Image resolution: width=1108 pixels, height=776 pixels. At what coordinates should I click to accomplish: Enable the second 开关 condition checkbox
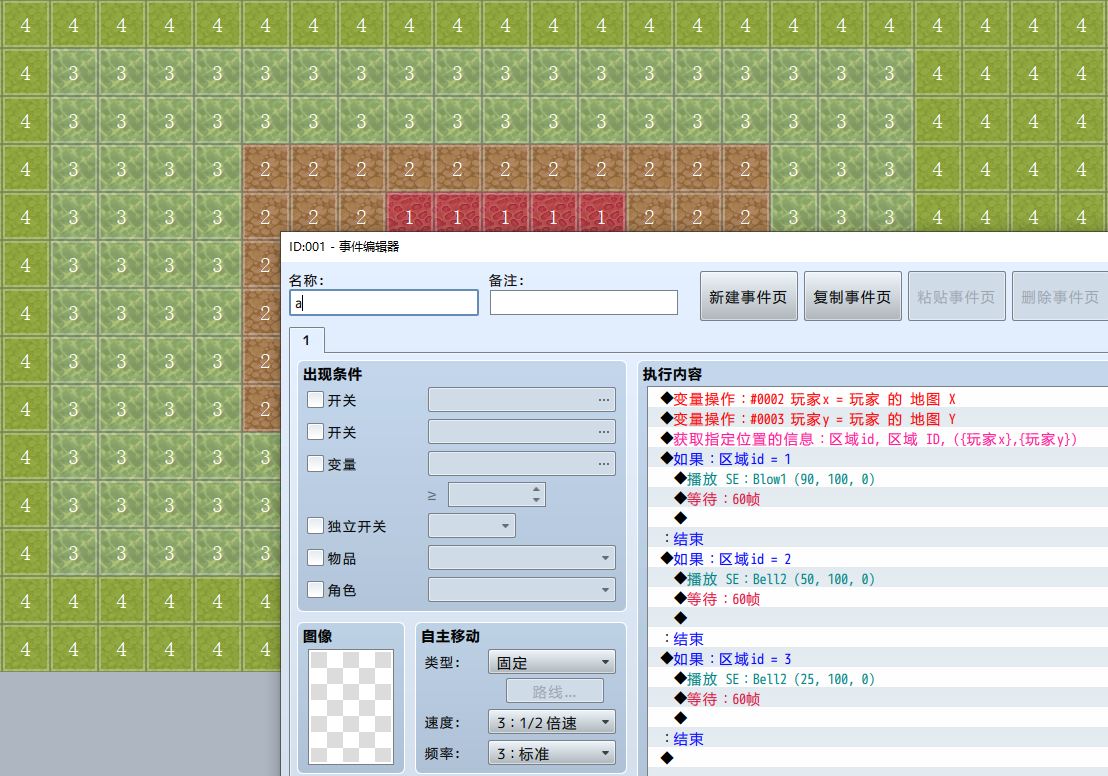316,432
